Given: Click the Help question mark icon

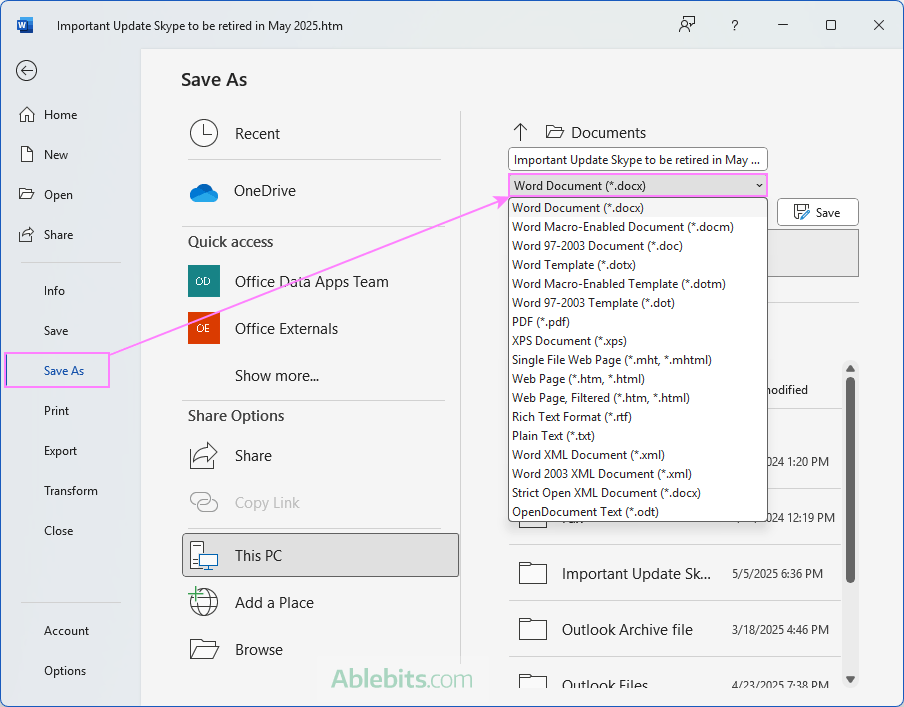Looking at the screenshot, I should (735, 25).
